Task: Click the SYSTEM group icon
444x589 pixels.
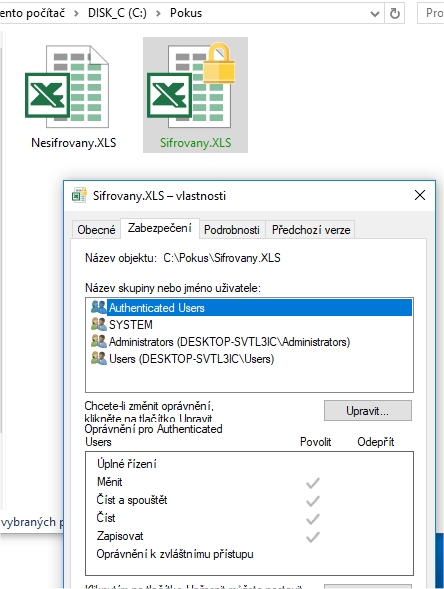Action: pyautogui.click(x=99, y=324)
